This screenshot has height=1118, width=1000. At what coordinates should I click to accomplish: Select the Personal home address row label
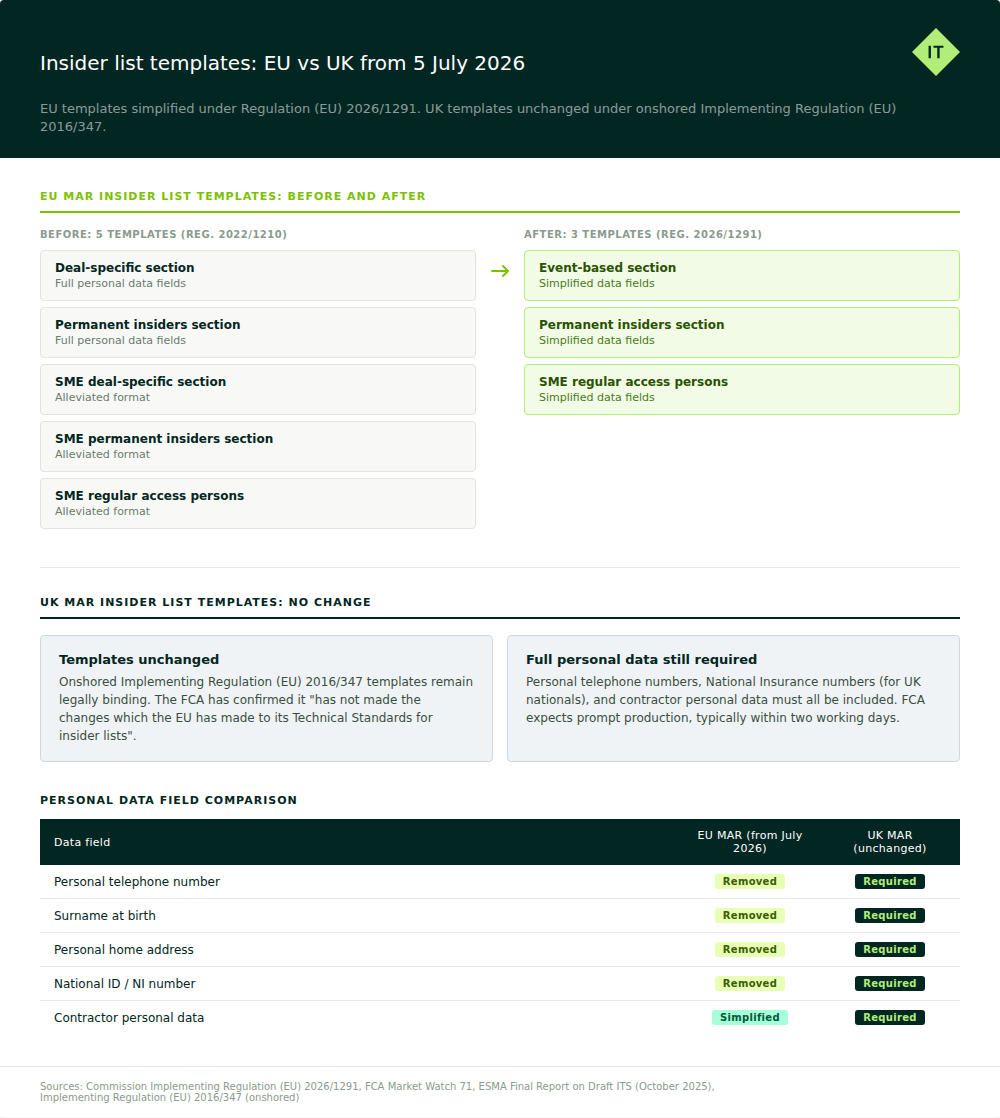pos(124,950)
